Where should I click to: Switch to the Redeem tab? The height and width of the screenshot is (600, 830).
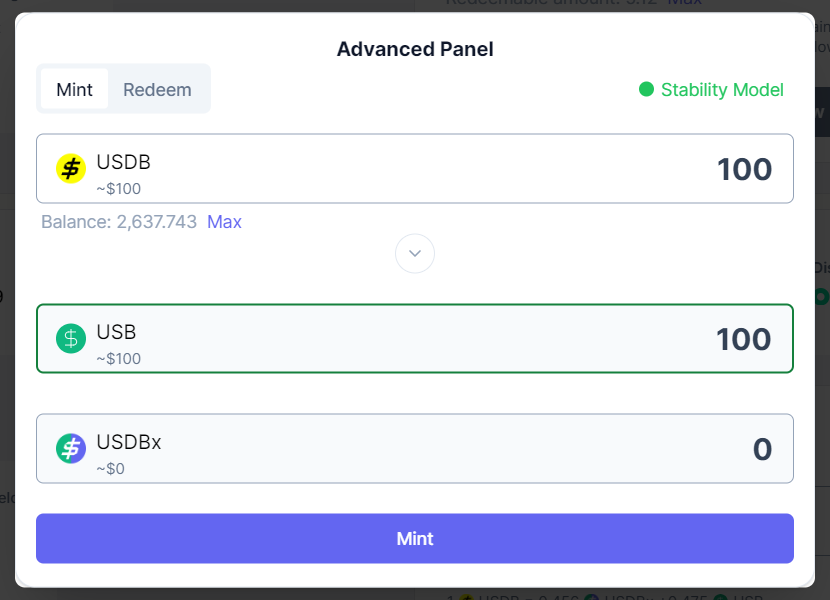click(157, 89)
